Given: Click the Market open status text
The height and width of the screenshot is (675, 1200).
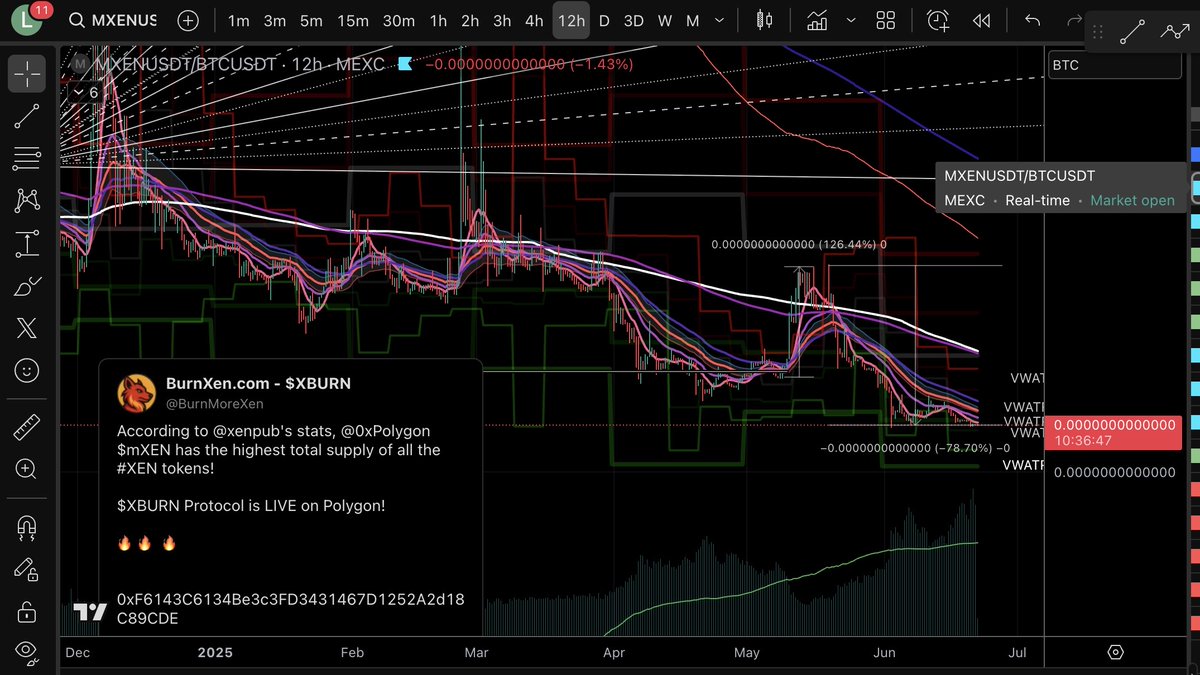Looking at the screenshot, I should tap(1132, 201).
